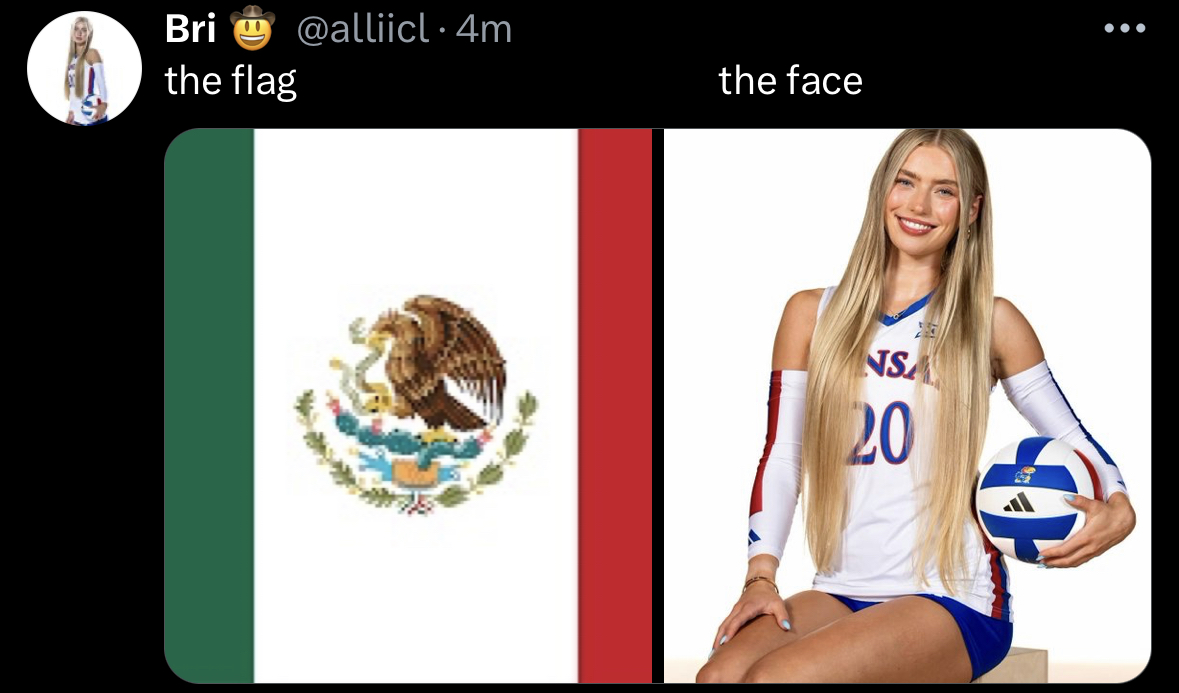Click the black divider between the images
Viewport: 1179px width, 693px height.
(x=658, y=406)
